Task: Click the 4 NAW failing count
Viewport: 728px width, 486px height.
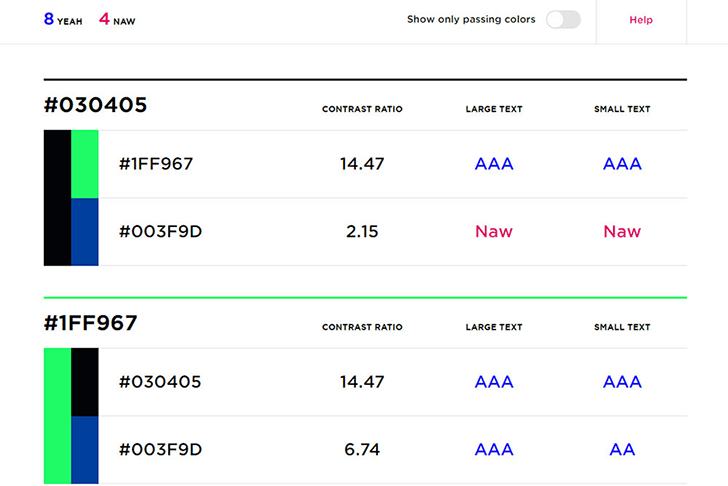Action: (x=117, y=20)
